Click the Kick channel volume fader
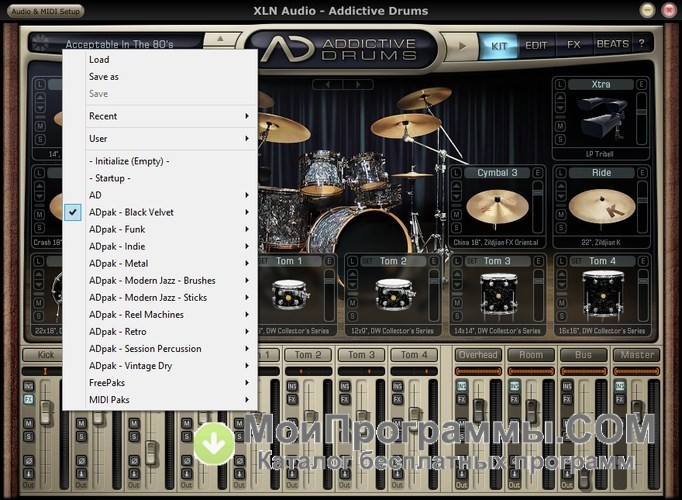The height and width of the screenshot is (500, 682). (46, 413)
